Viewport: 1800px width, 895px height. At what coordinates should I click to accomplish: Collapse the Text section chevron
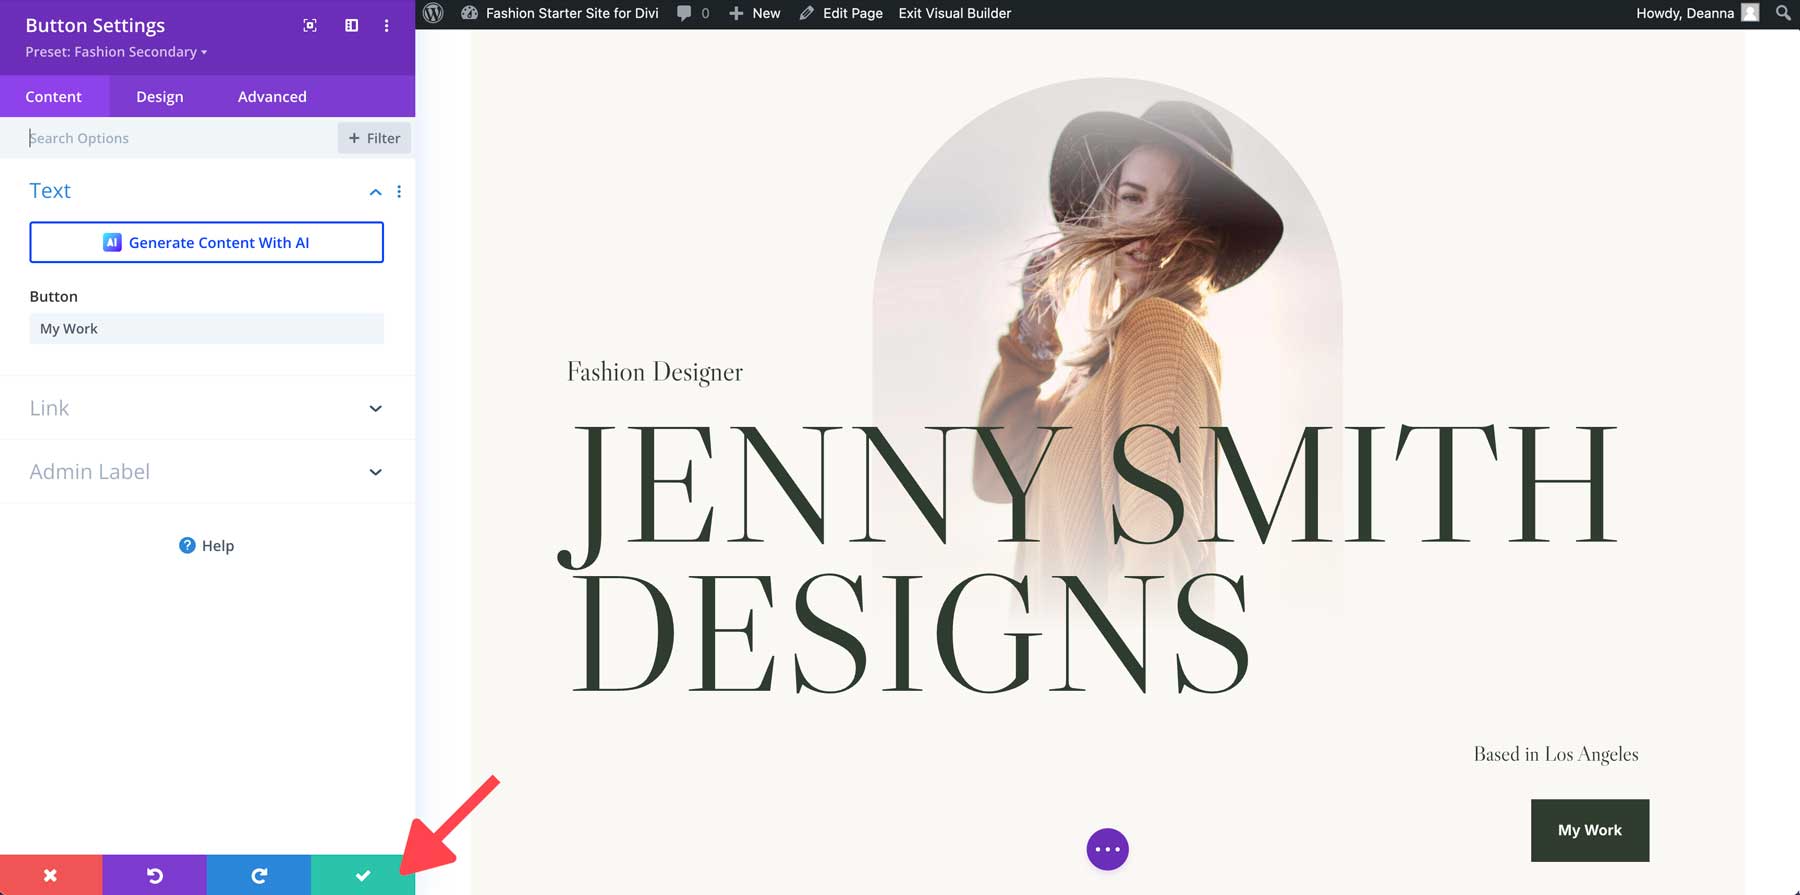pyautogui.click(x=375, y=192)
